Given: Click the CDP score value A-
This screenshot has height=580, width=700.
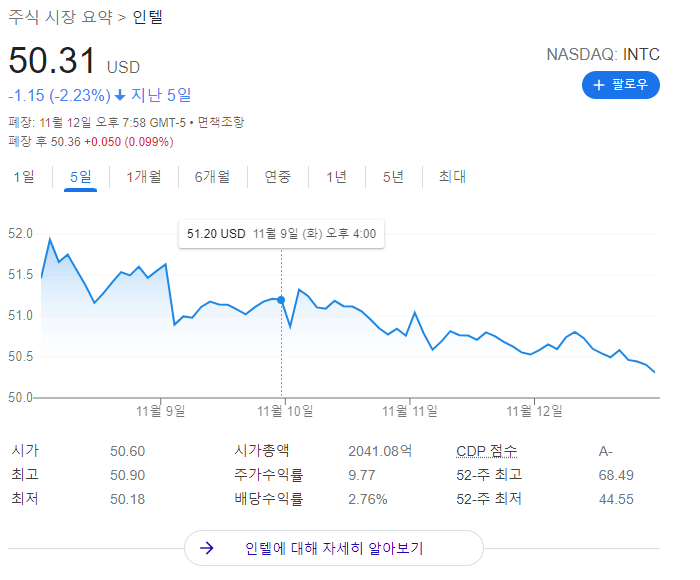Looking at the screenshot, I should tap(605, 451).
